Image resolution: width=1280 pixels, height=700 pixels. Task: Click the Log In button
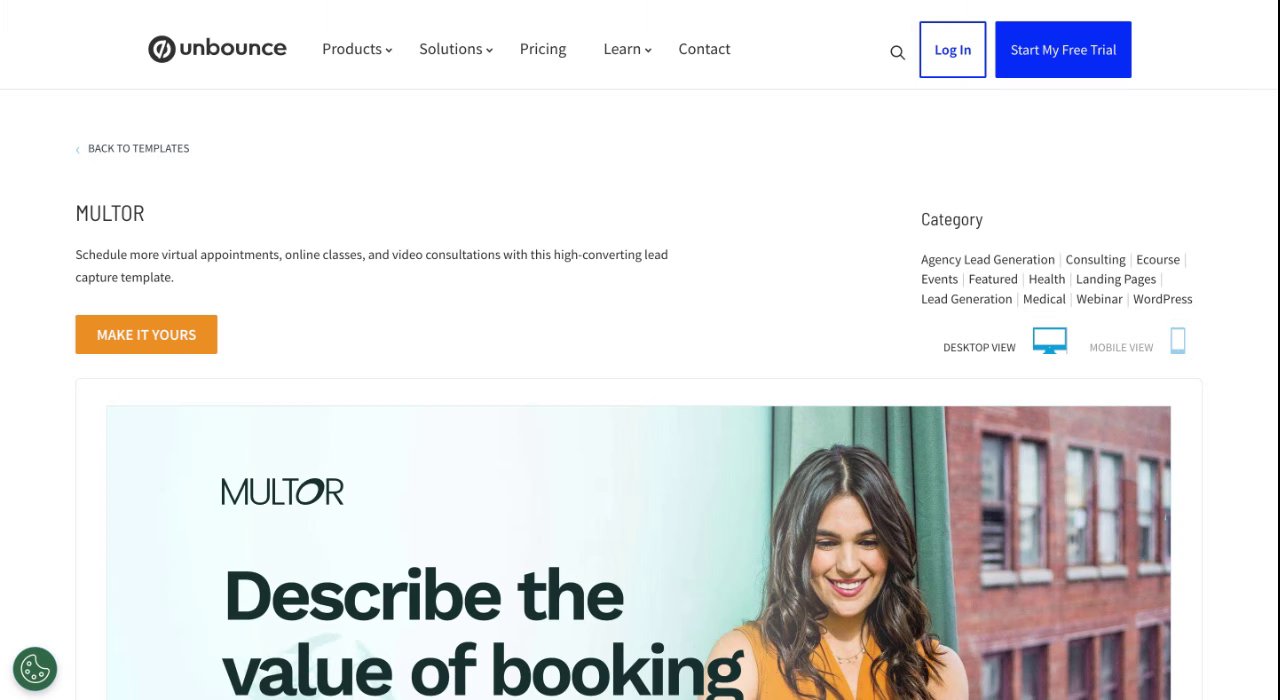click(x=953, y=50)
